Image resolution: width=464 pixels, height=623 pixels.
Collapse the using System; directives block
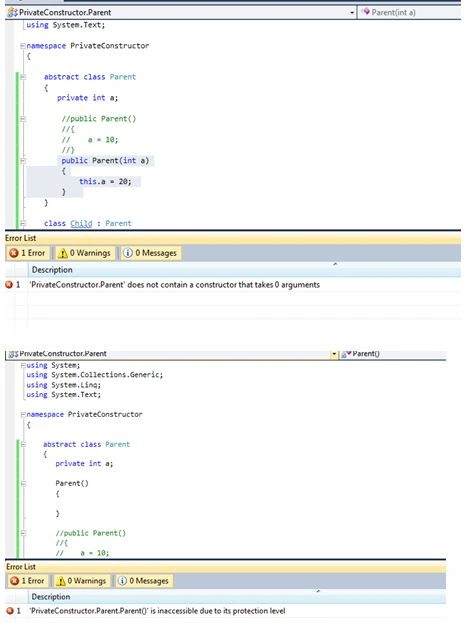[x=23, y=365]
